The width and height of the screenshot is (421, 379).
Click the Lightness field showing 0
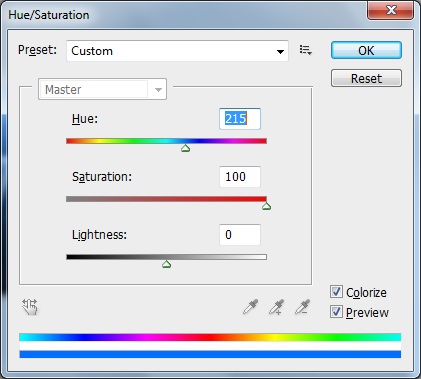pyautogui.click(x=240, y=235)
